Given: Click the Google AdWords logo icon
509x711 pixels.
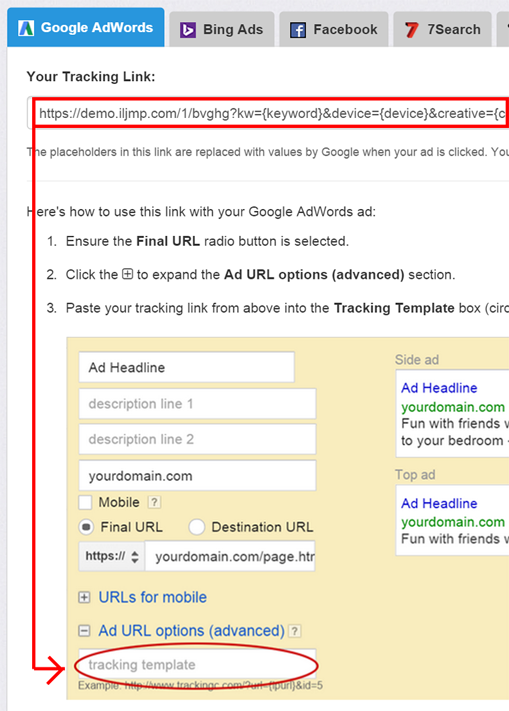Looking at the screenshot, I should pyautogui.click(x=26, y=28).
